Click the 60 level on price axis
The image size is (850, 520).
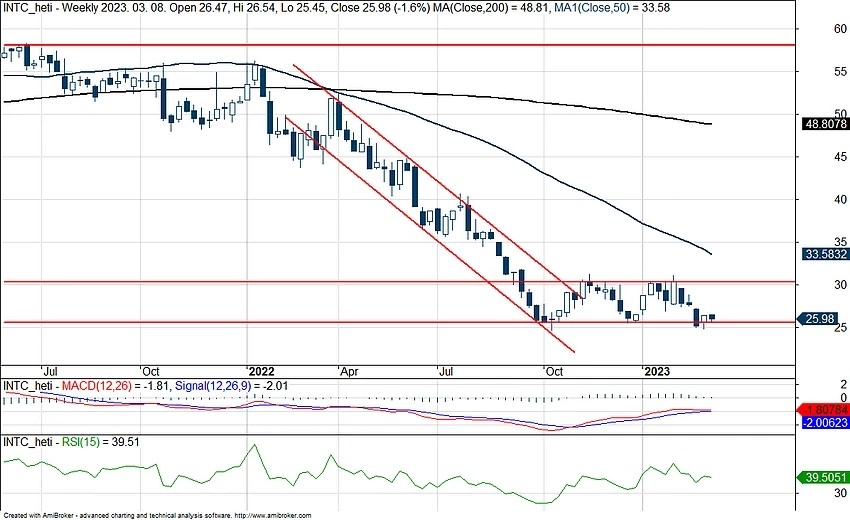pyautogui.click(x=812, y=29)
